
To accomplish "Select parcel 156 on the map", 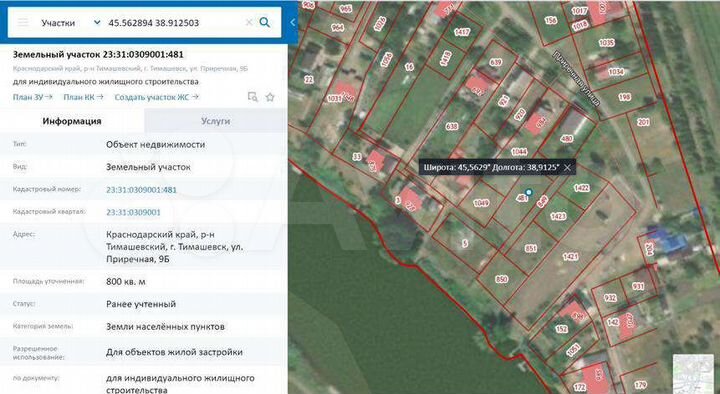I will click(x=551, y=20).
